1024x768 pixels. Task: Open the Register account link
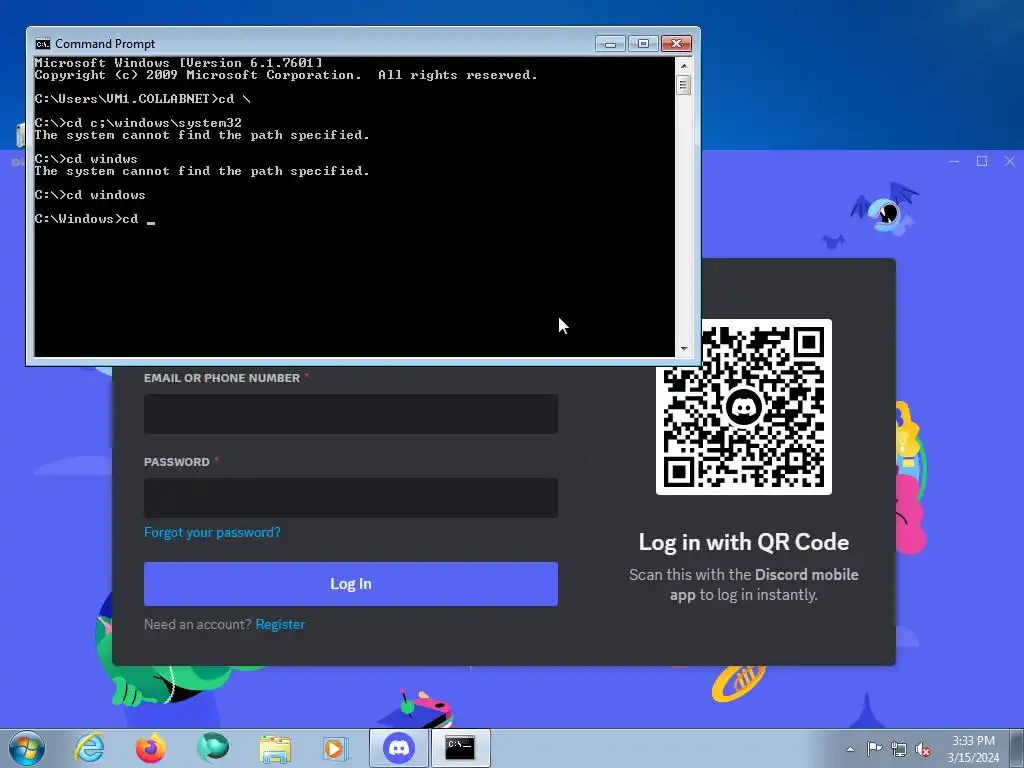tap(280, 624)
